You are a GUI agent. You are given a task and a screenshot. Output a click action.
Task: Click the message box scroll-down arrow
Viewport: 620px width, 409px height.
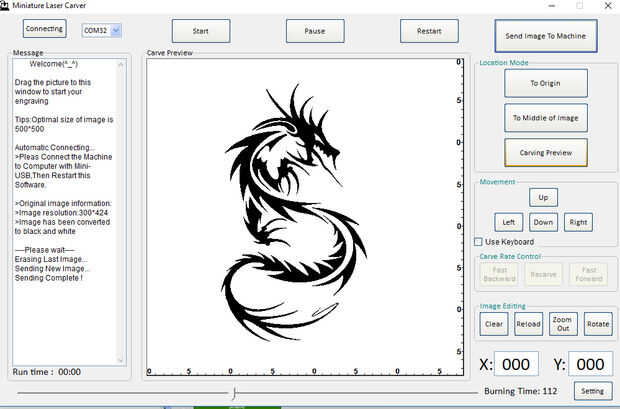(121, 360)
